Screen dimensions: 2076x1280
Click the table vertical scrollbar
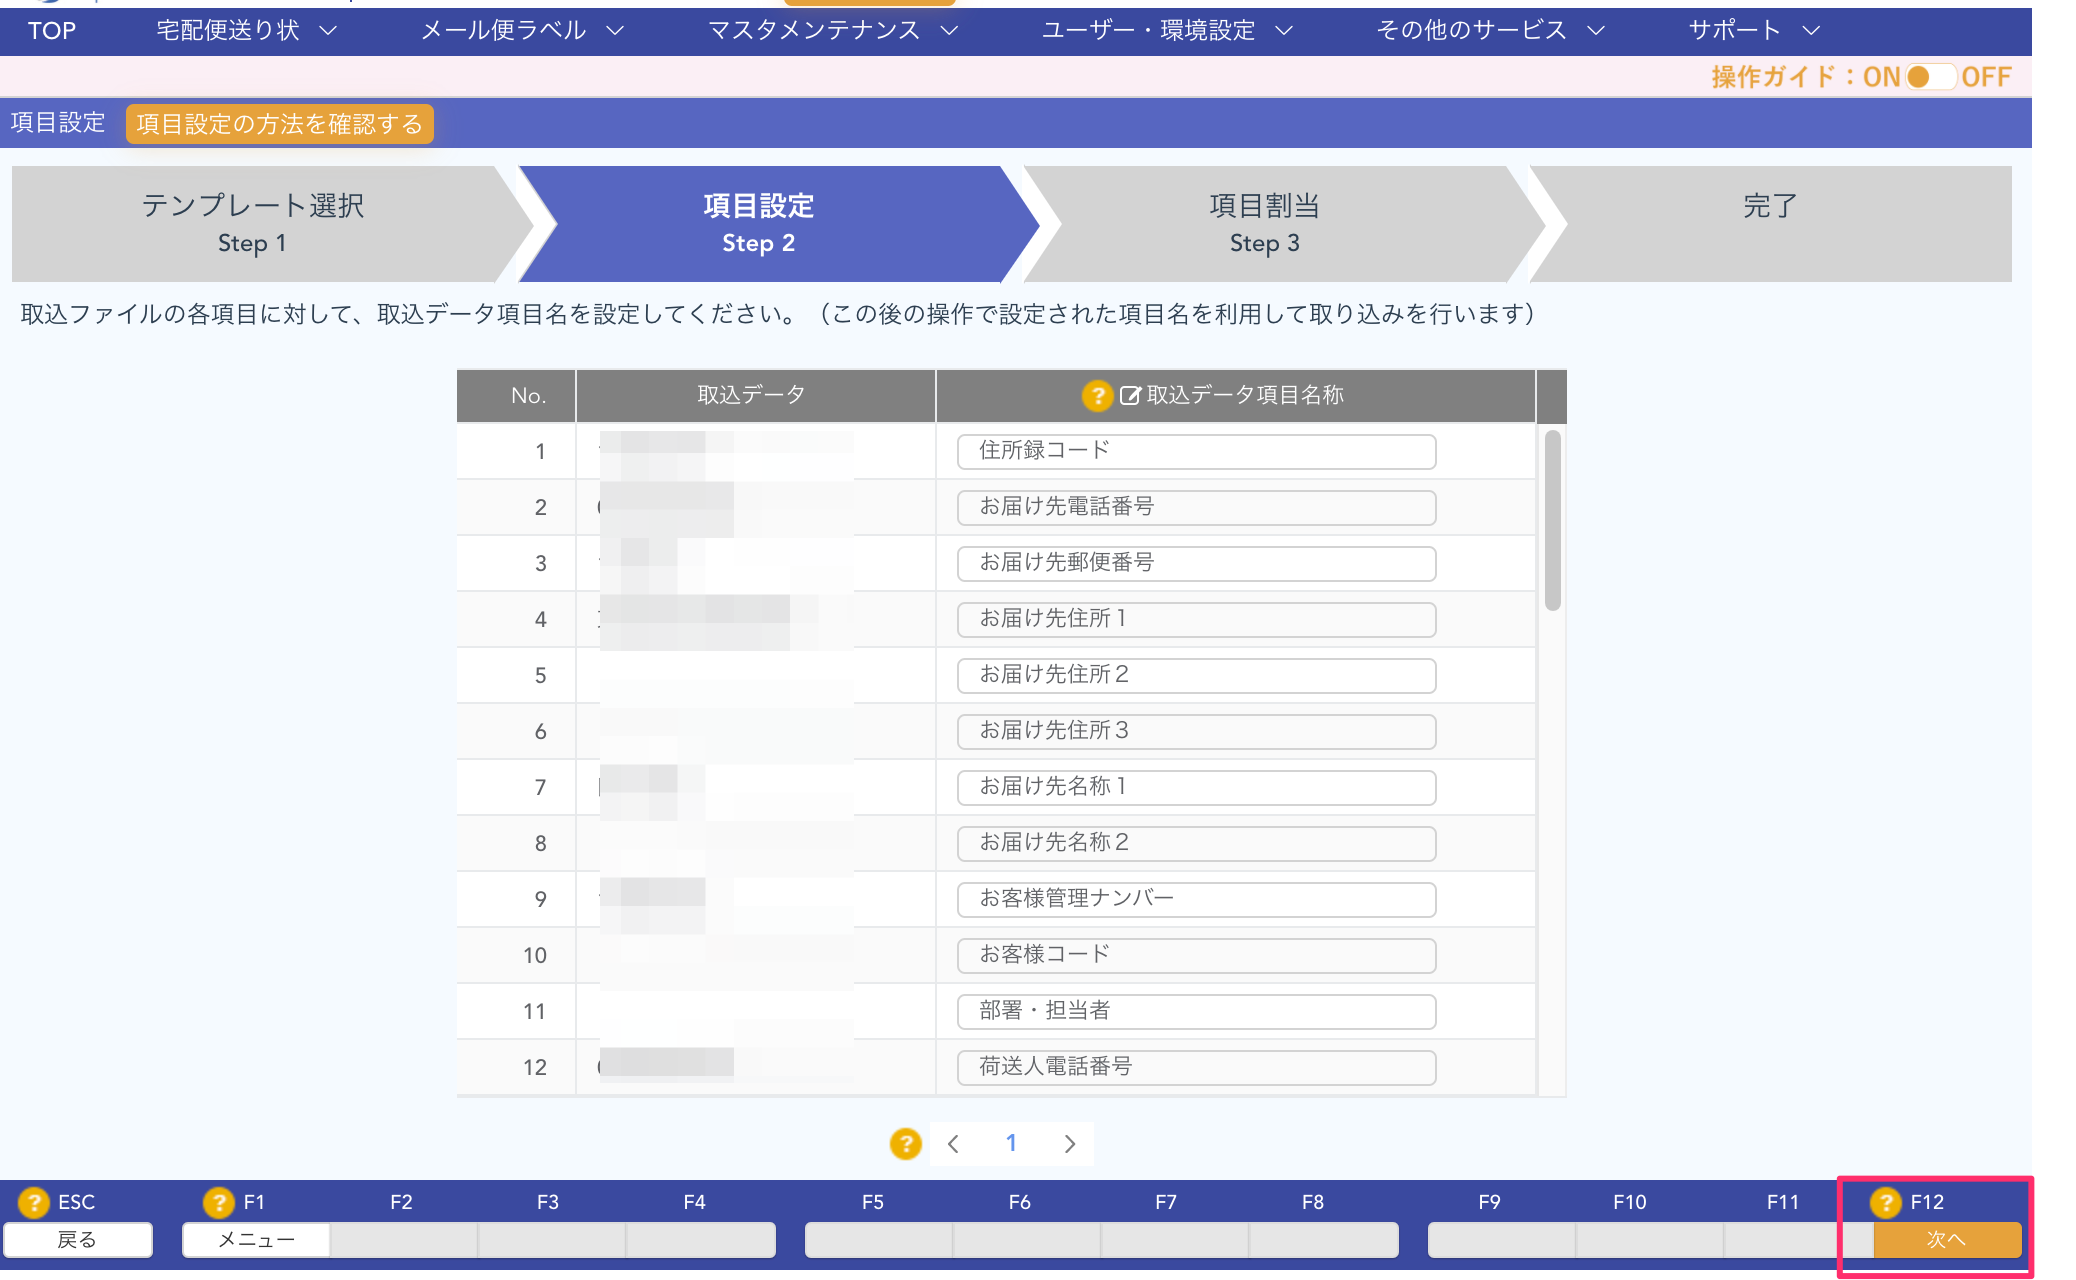pyautogui.click(x=1552, y=520)
